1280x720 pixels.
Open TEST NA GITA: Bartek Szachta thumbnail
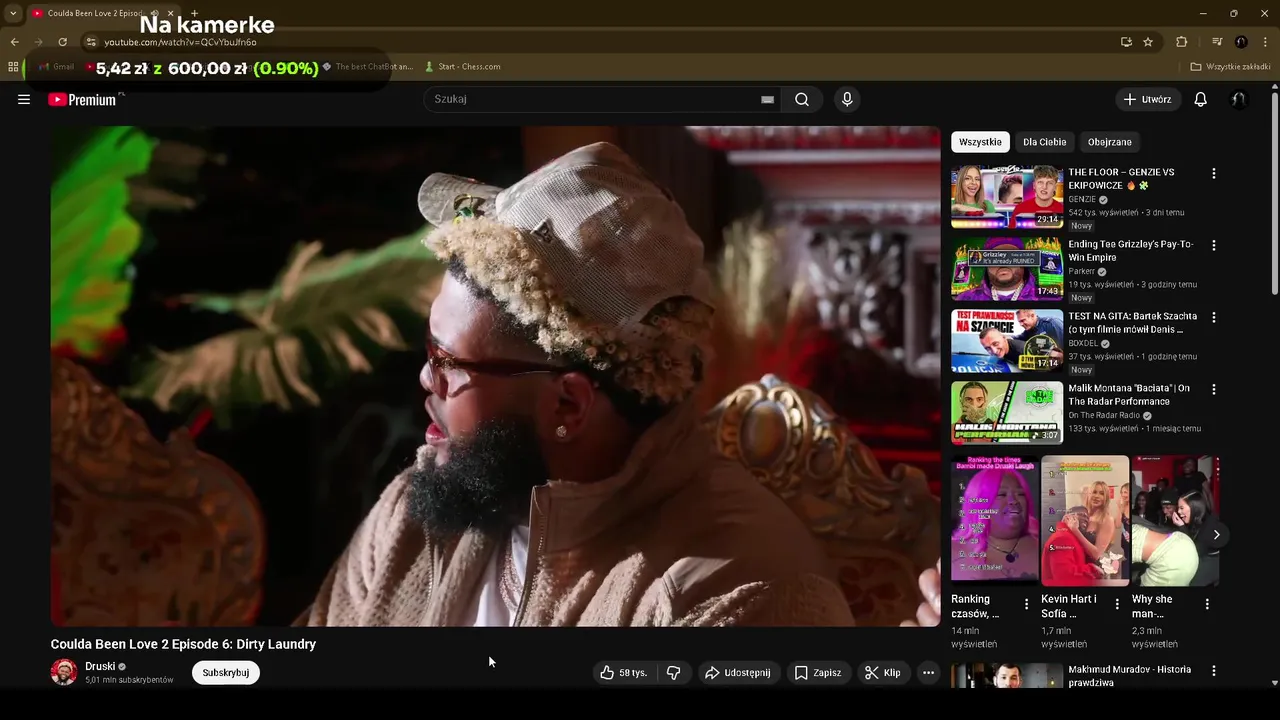pos(1007,341)
